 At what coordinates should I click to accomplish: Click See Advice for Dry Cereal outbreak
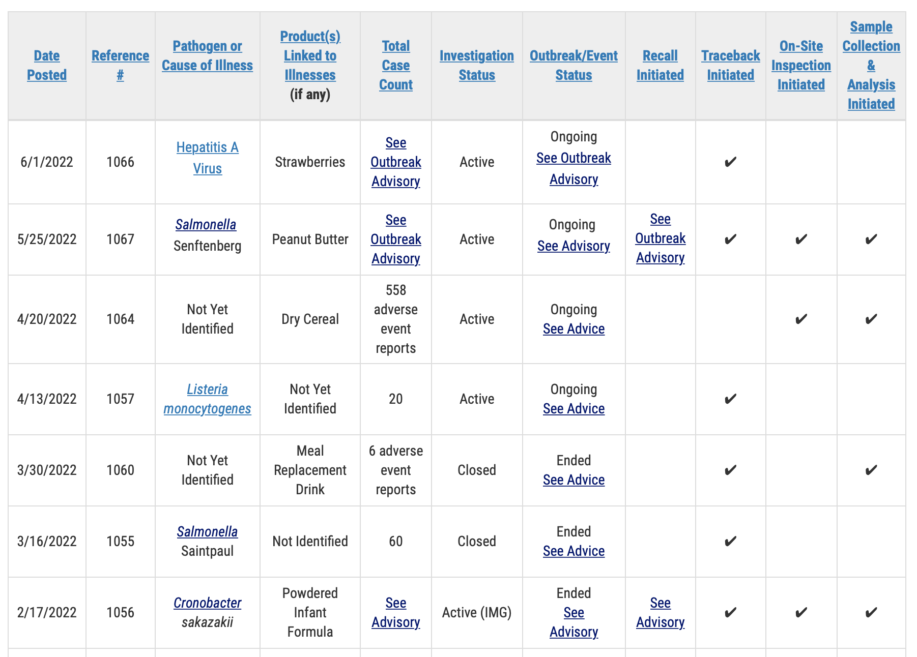(573, 329)
